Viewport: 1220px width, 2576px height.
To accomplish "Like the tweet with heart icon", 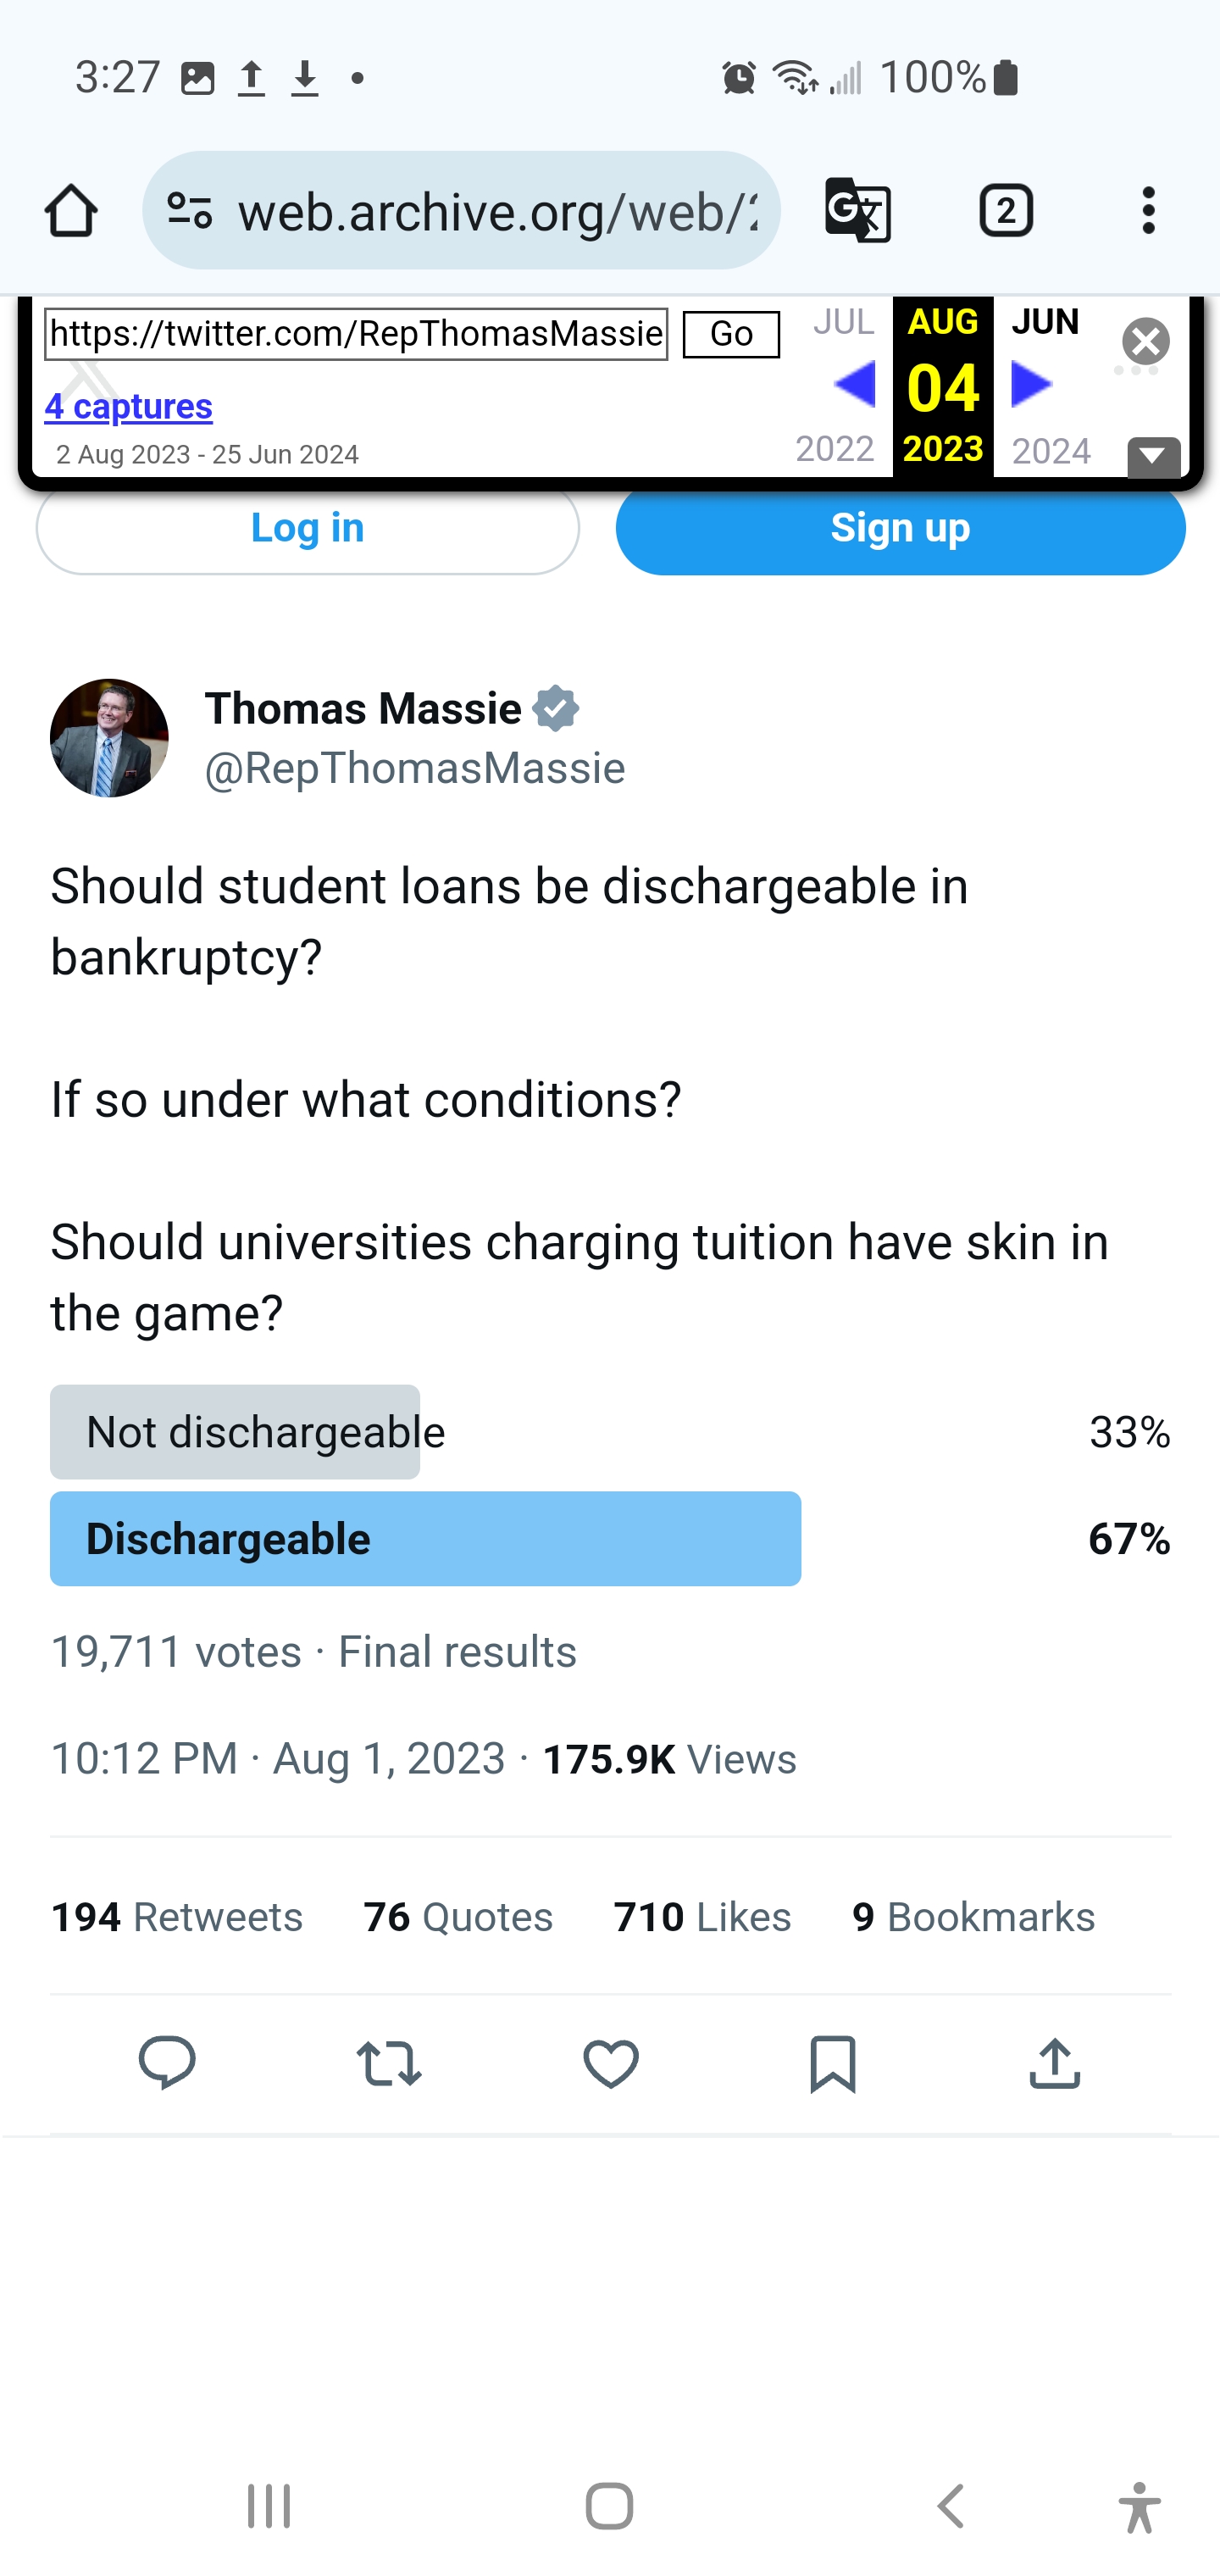I will [x=611, y=2062].
